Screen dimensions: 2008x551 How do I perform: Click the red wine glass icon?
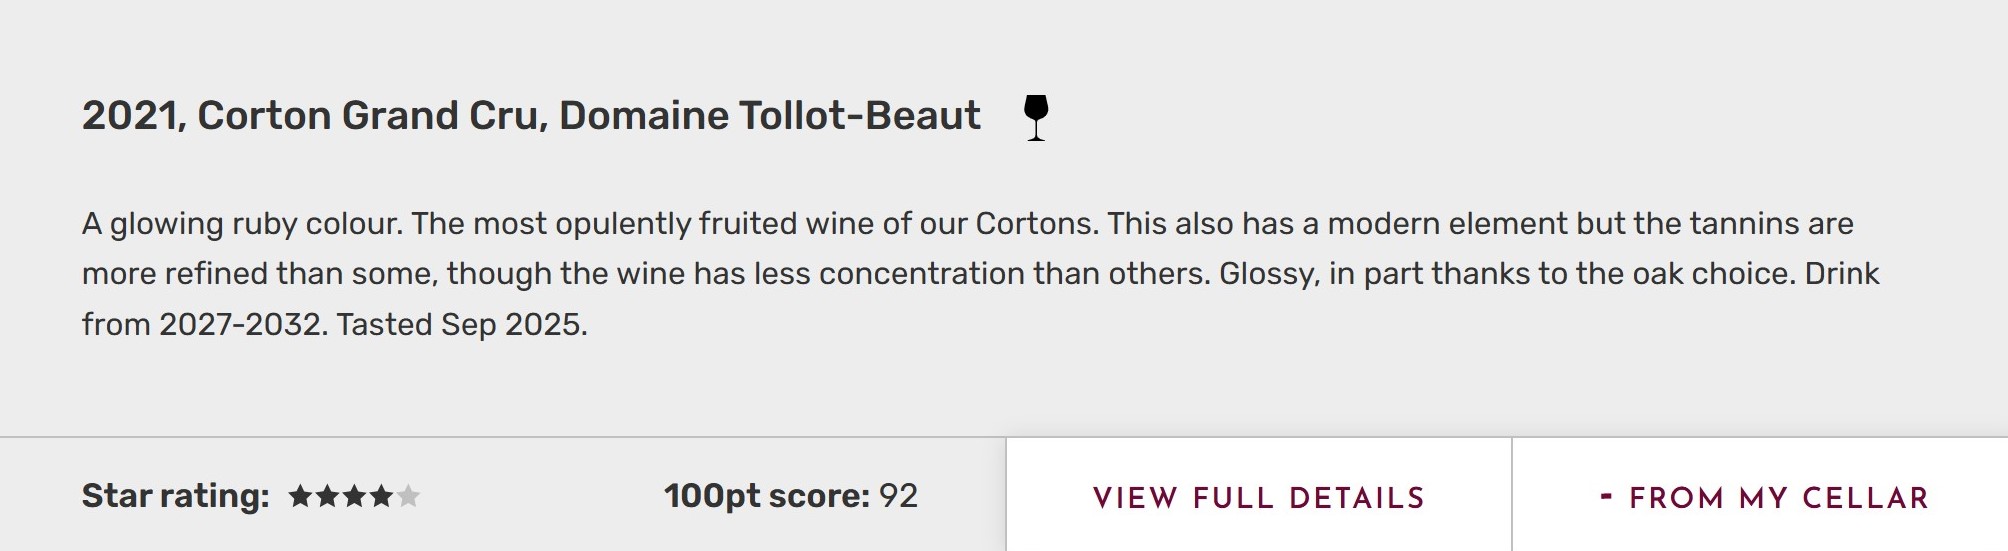click(1036, 117)
